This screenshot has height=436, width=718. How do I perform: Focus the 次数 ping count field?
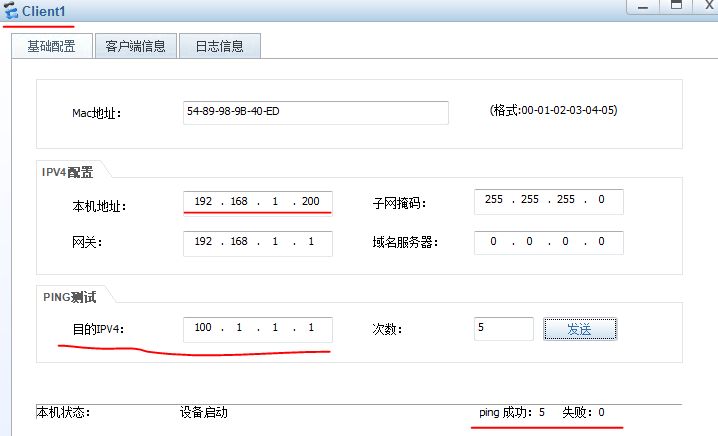click(x=503, y=329)
